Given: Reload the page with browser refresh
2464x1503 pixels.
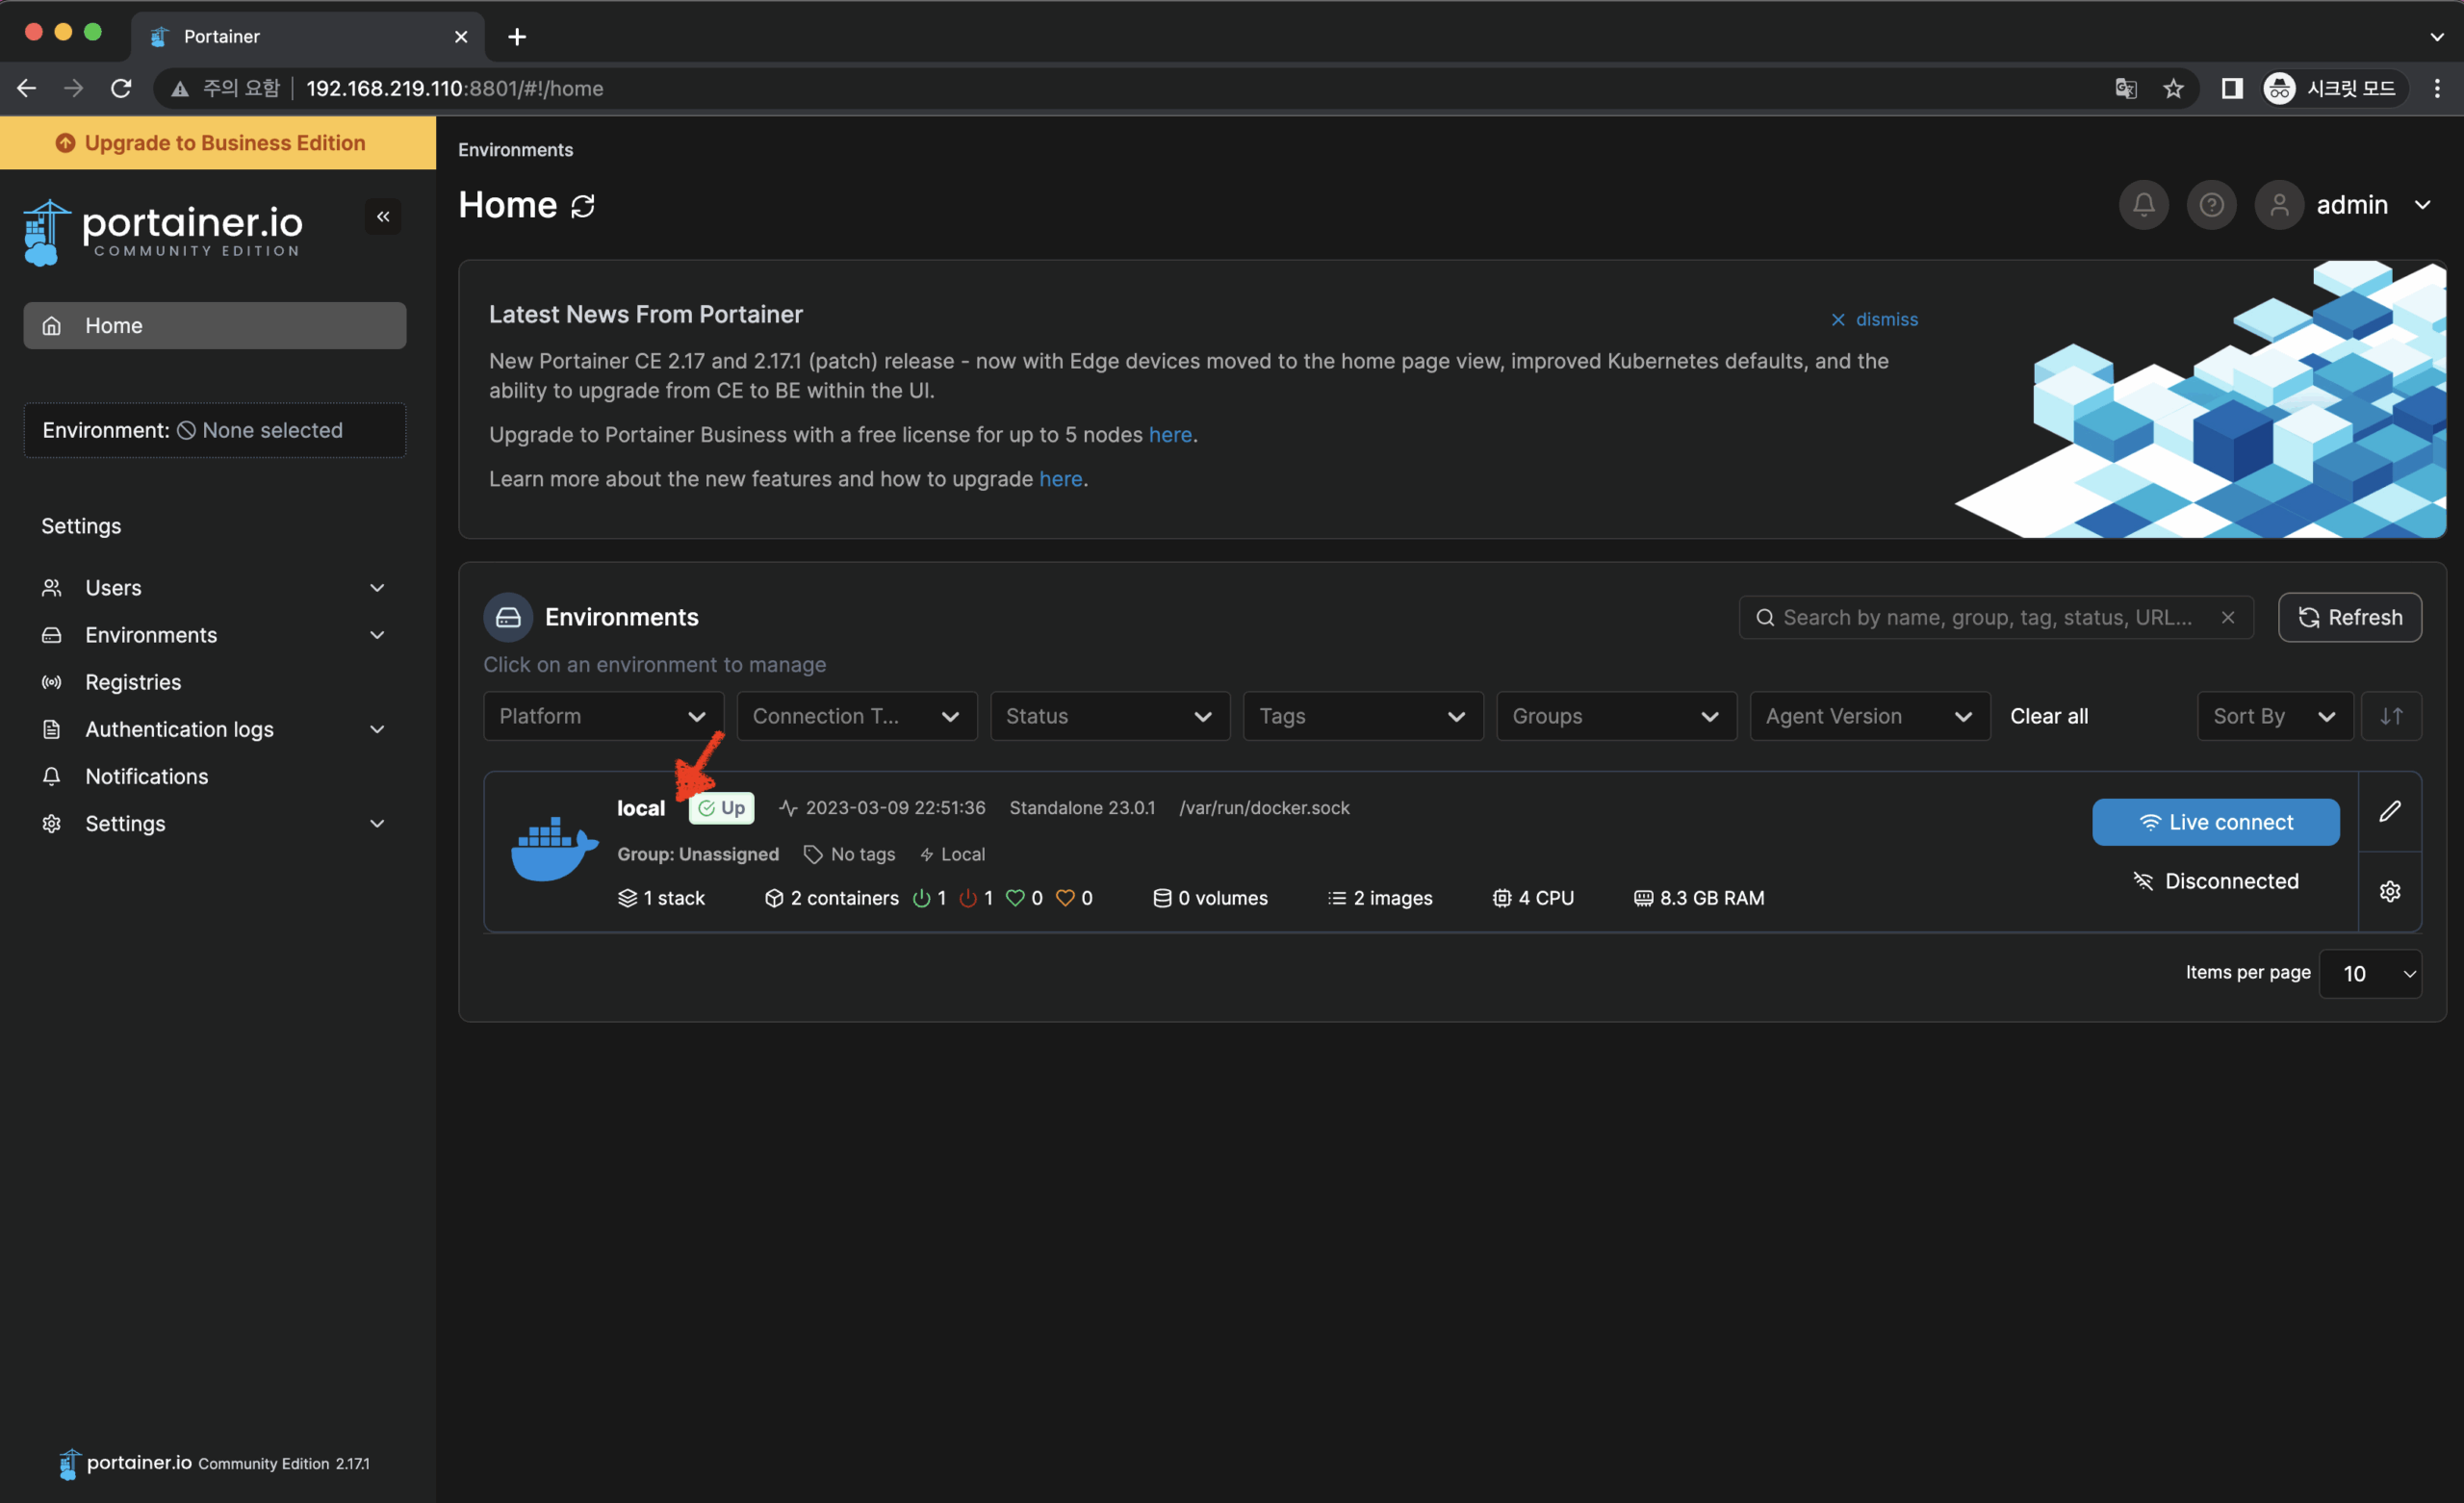Looking at the screenshot, I should (x=121, y=89).
